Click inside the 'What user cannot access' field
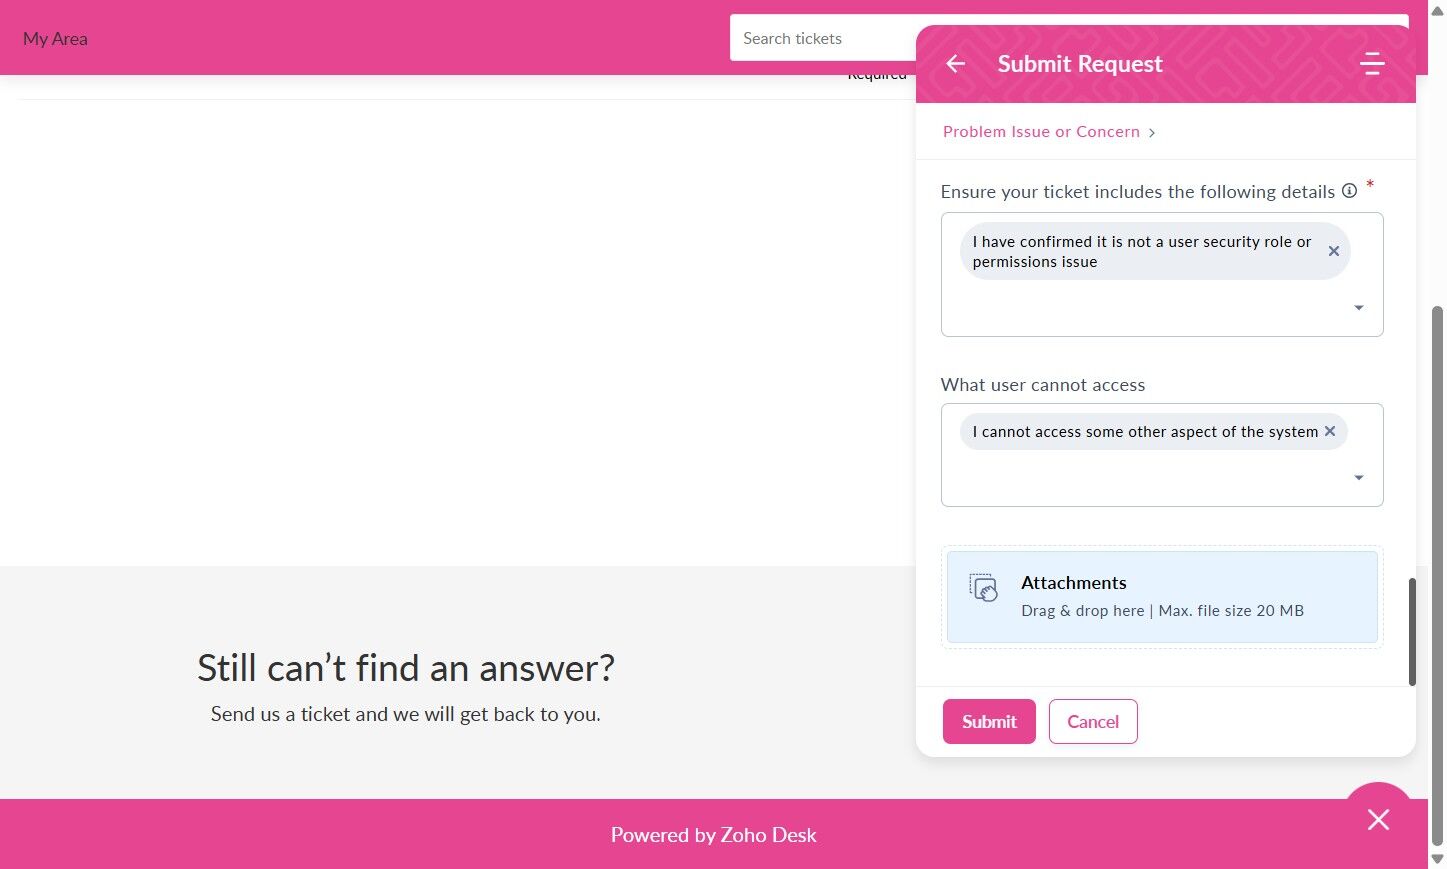Screen dimensions: 1447x869 1140,480
